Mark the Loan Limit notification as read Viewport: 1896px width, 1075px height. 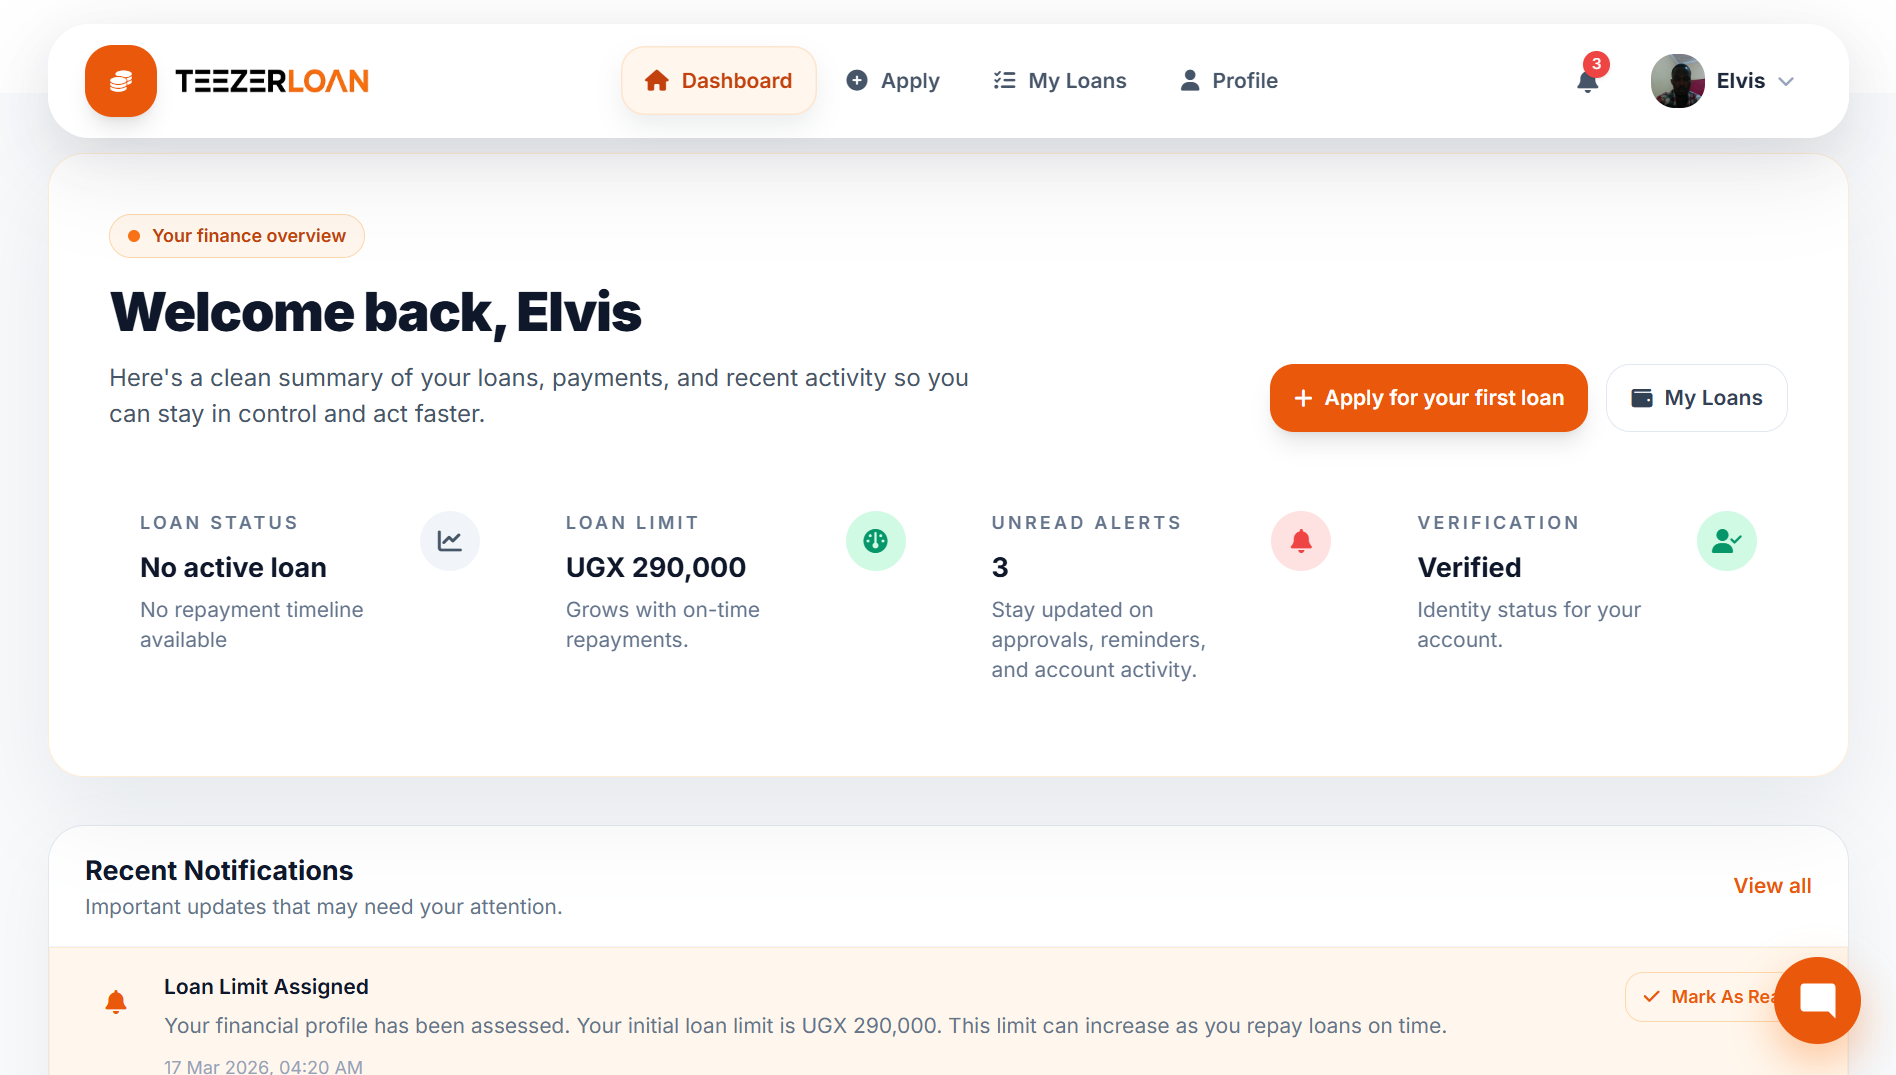pyautogui.click(x=1705, y=997)
